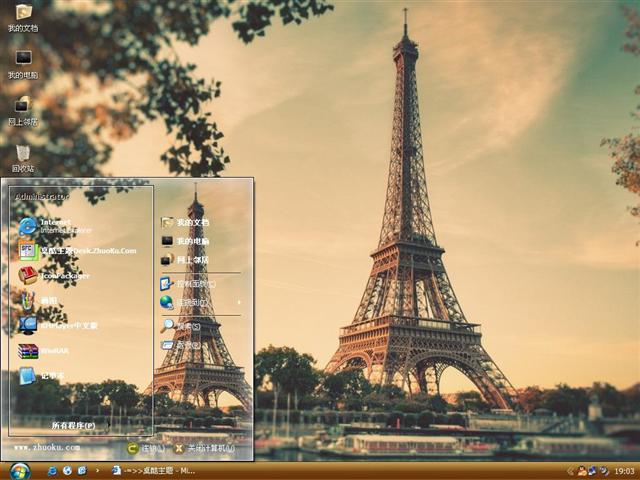Launch Internet Explorer from quick launch bar
This screenshot has height=480, width=640.
[52, 471]
